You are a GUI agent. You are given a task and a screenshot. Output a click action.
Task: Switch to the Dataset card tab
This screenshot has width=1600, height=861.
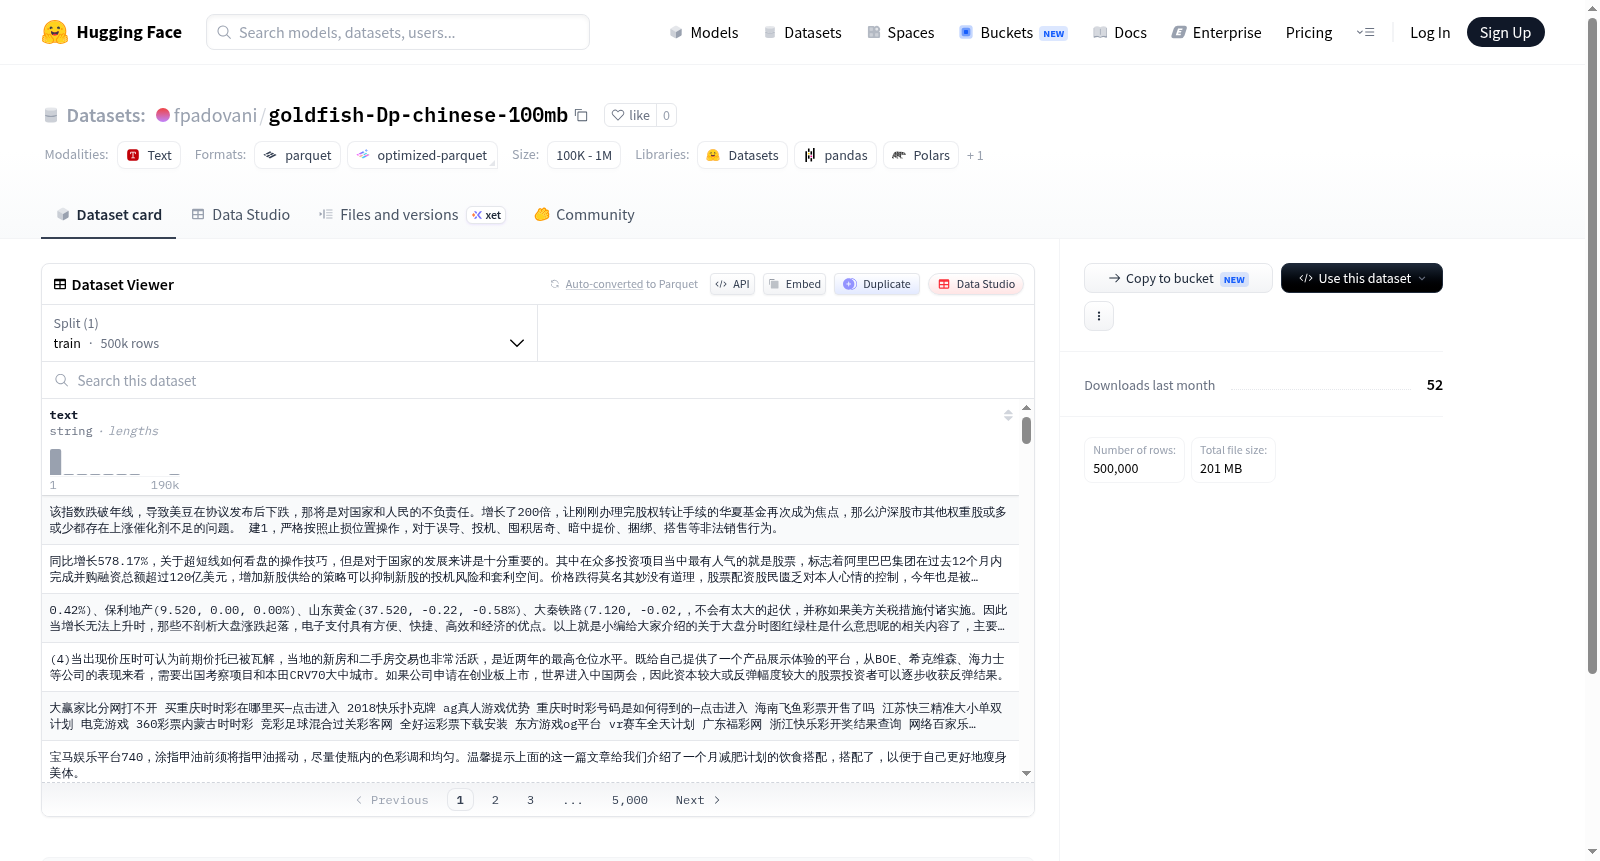[109, 215]
